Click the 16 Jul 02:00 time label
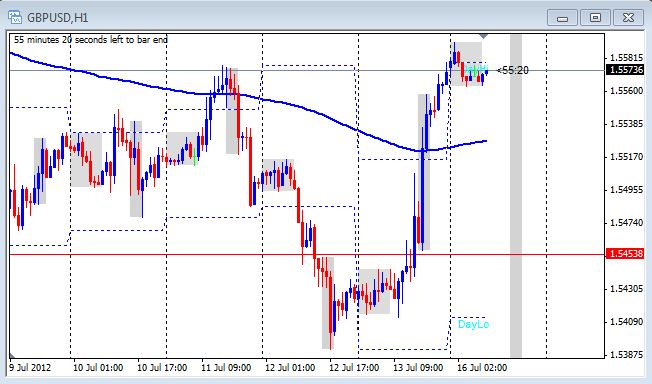Screen dimensions: 652x384 tap(482, 368)
